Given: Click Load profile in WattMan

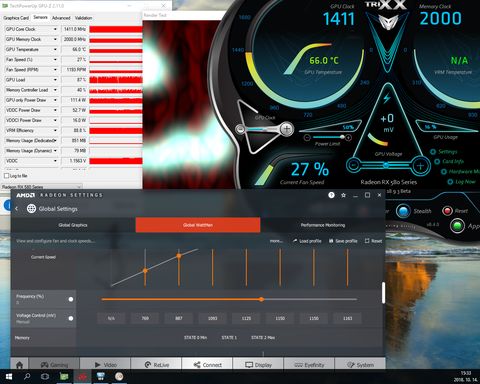Looking at the screenshot, I should pyautogui.click(x=307, y=241).
